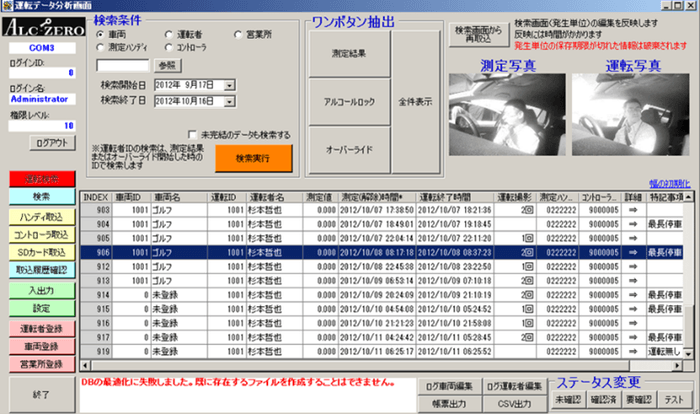Open detail arrow for row 906
Screen dimensions: 700x414
pos(632,254)
